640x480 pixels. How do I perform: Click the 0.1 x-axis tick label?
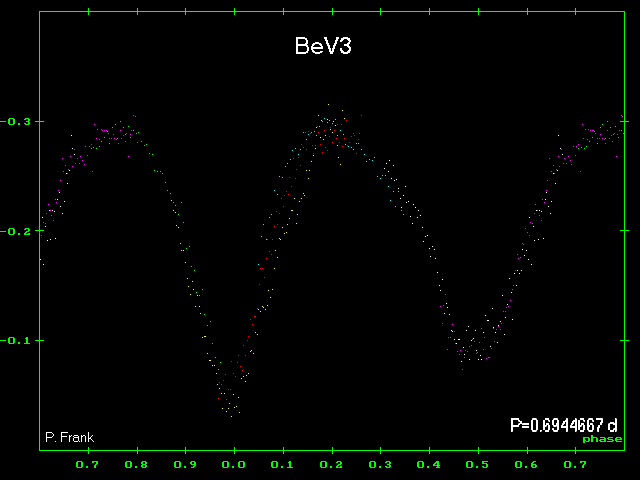pos(283,465)
